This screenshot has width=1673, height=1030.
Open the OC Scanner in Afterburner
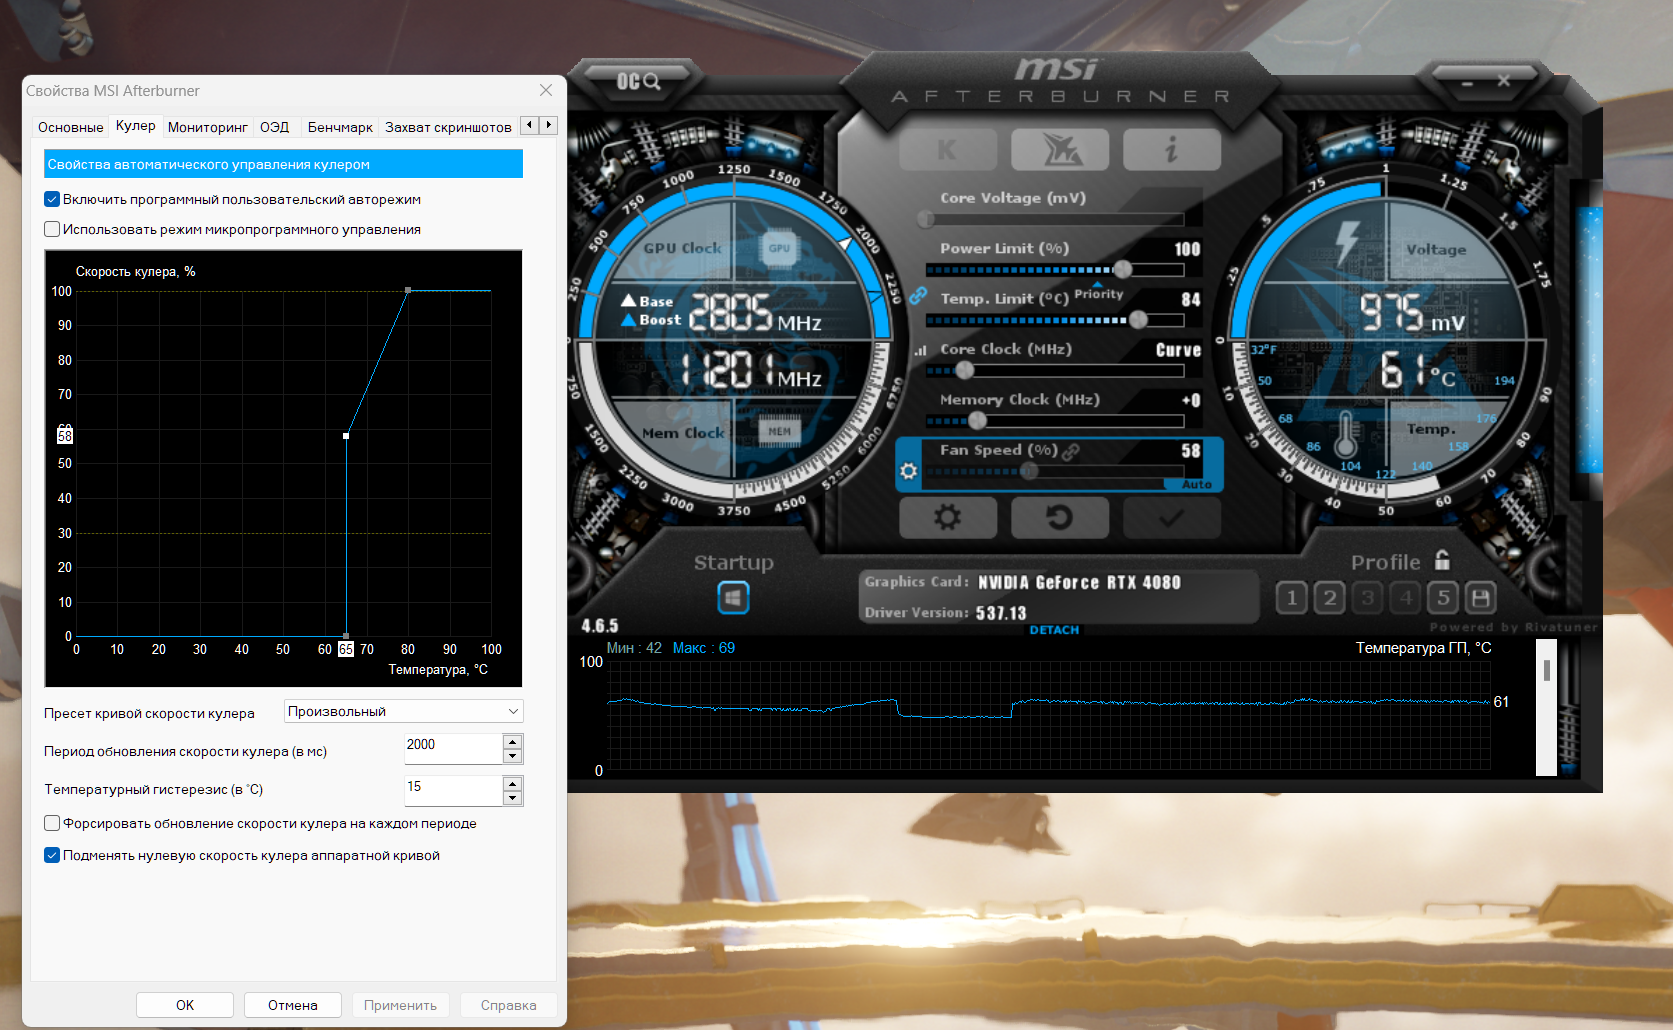[638, 81]
